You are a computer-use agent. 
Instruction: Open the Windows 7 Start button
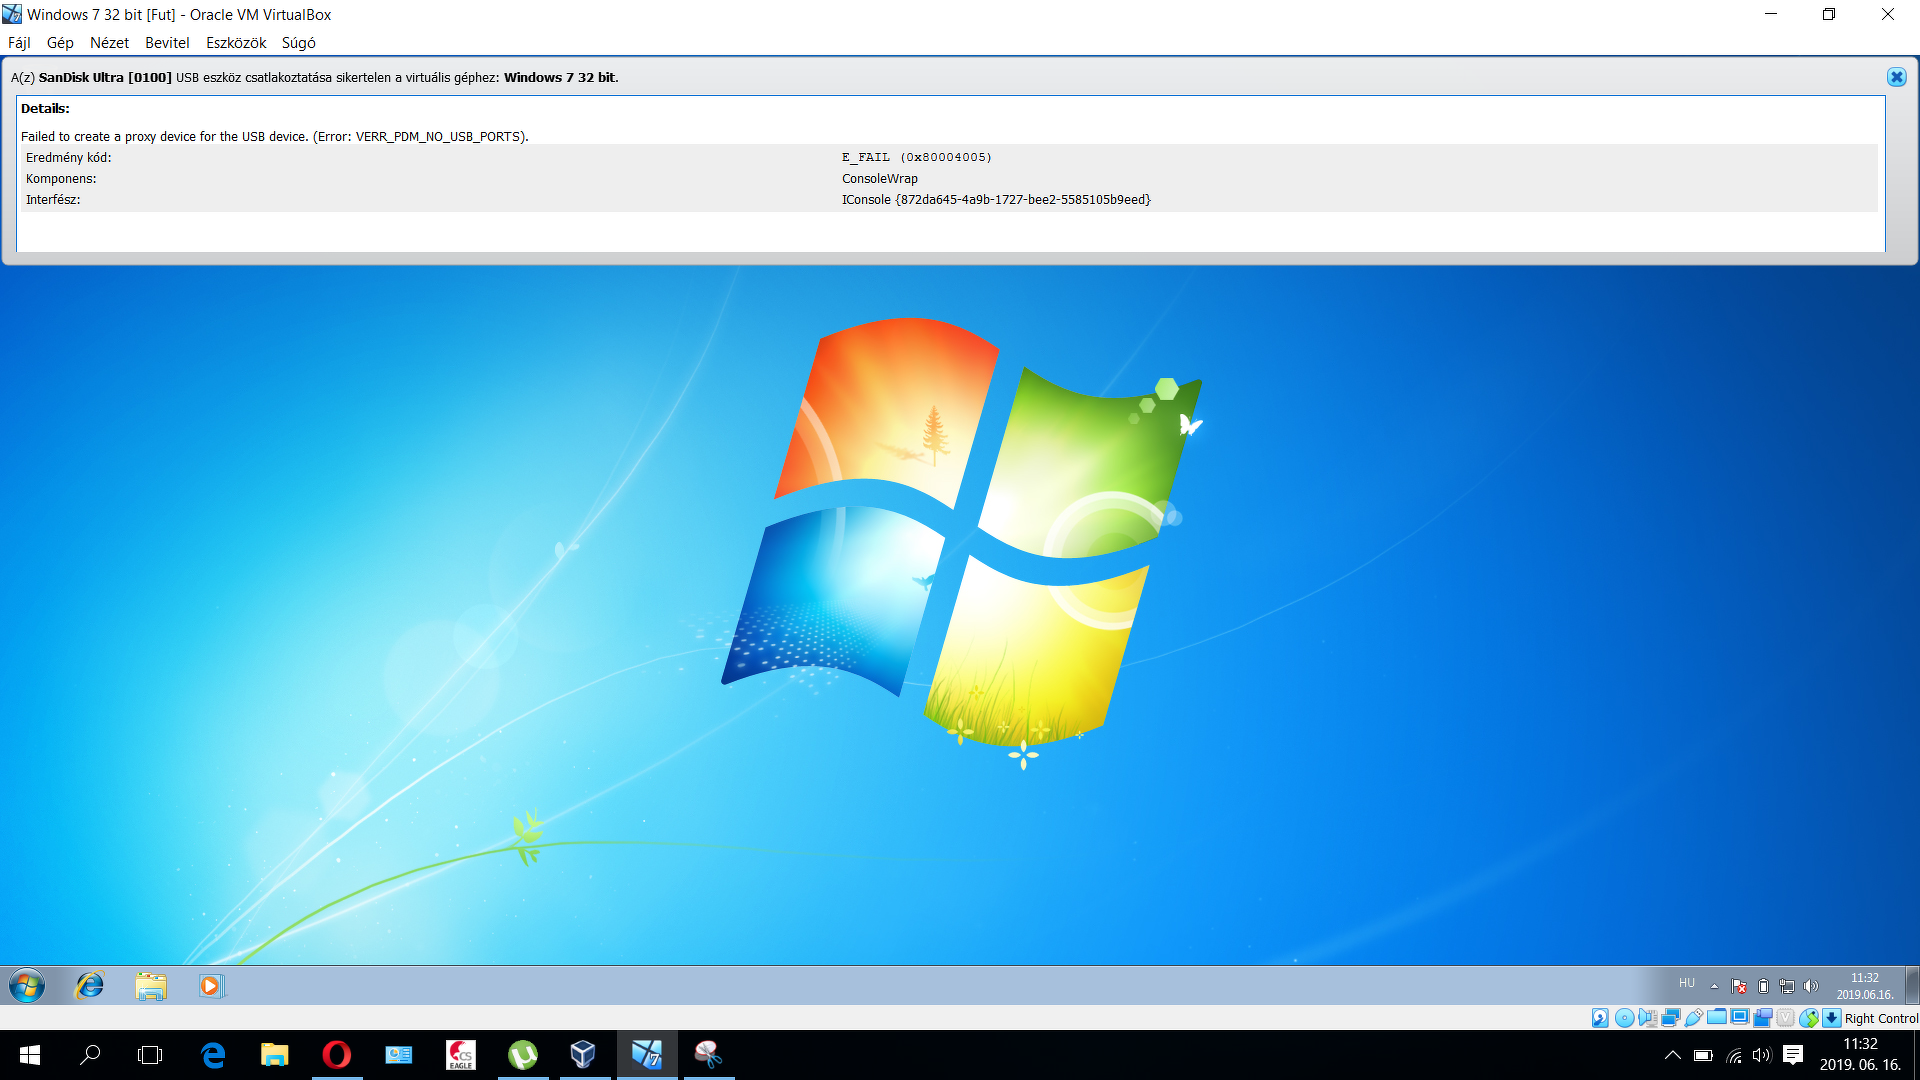click(27, 986)
